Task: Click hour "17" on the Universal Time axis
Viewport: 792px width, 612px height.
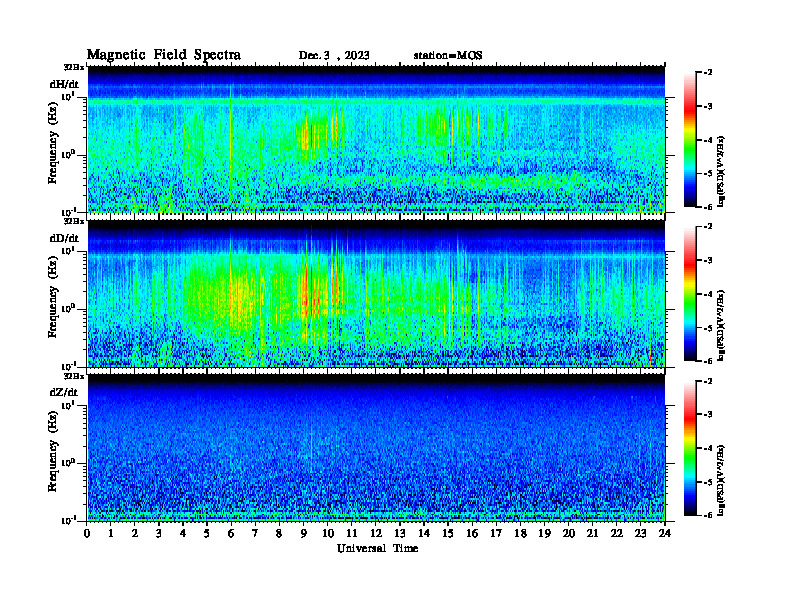Action: [497, 534]
